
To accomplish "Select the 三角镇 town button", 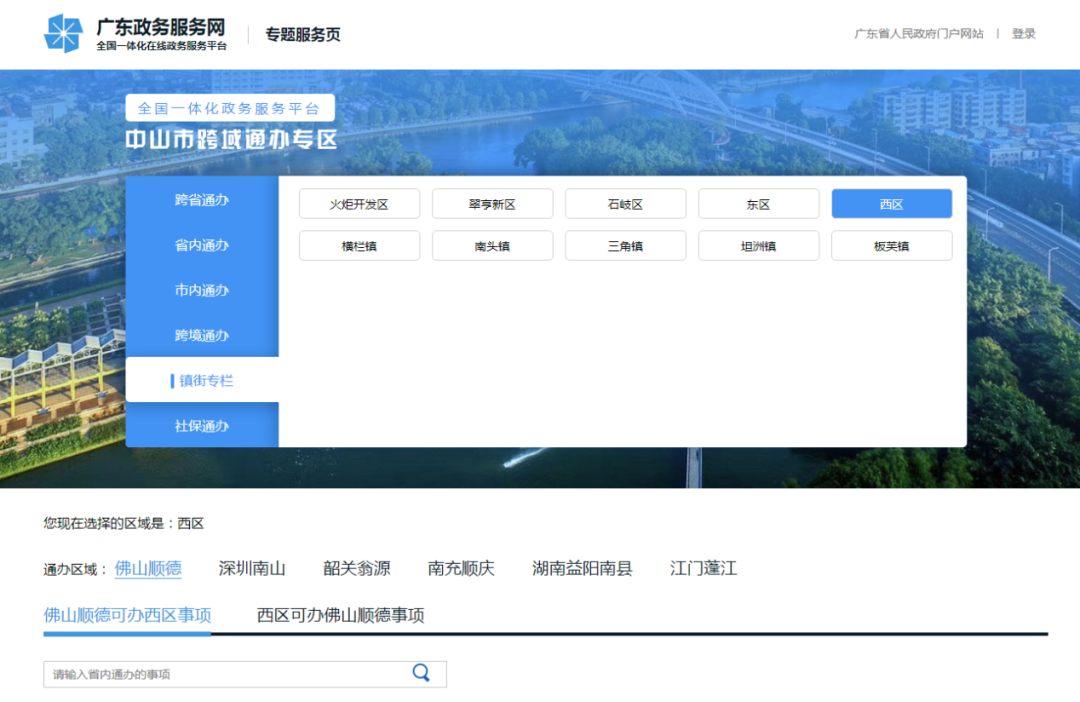I will [625, 245].
